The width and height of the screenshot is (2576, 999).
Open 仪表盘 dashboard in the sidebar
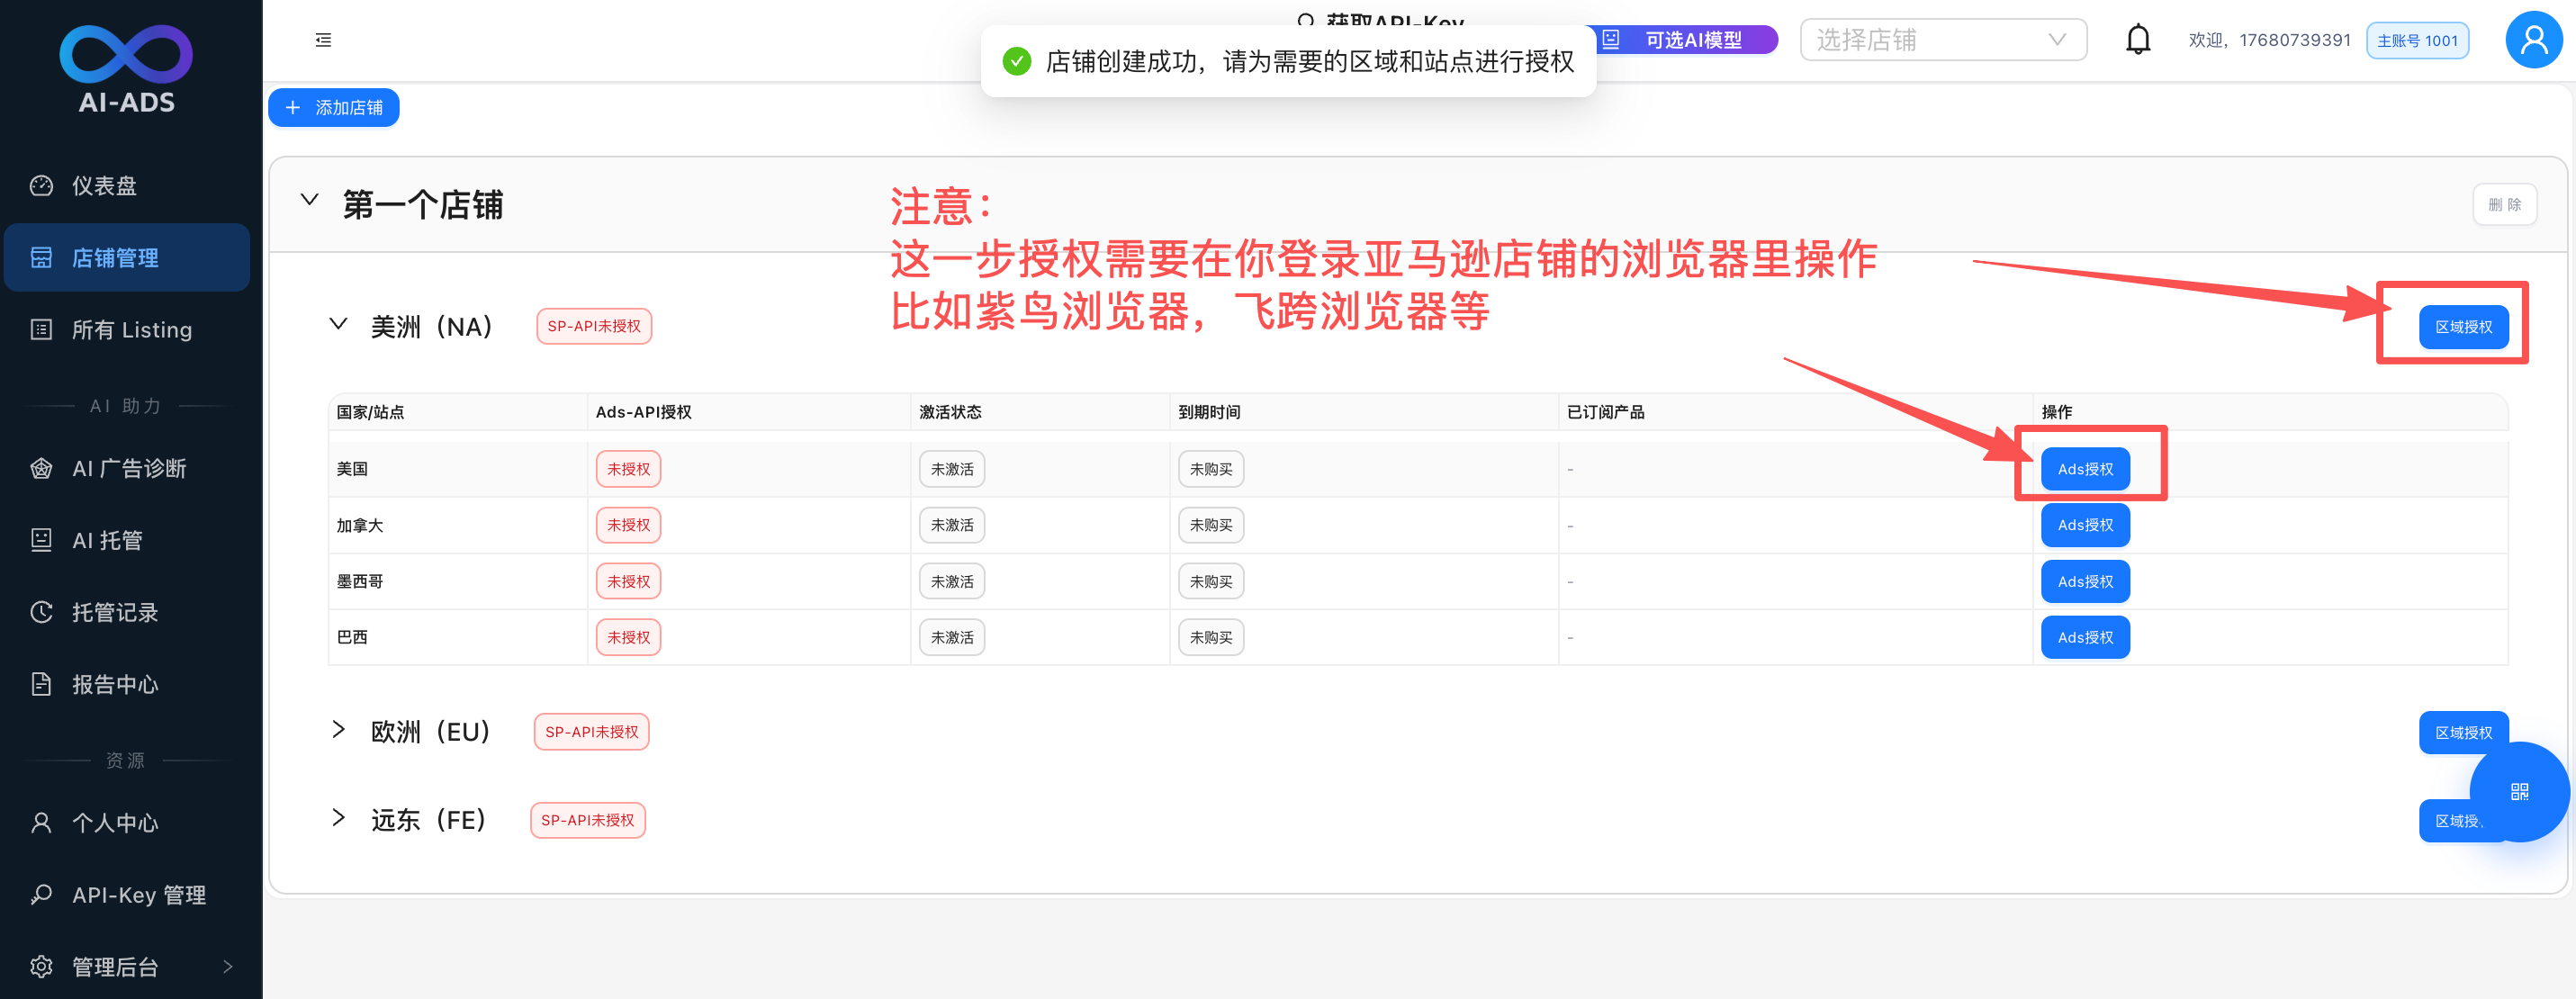click(x=126, y=186)
